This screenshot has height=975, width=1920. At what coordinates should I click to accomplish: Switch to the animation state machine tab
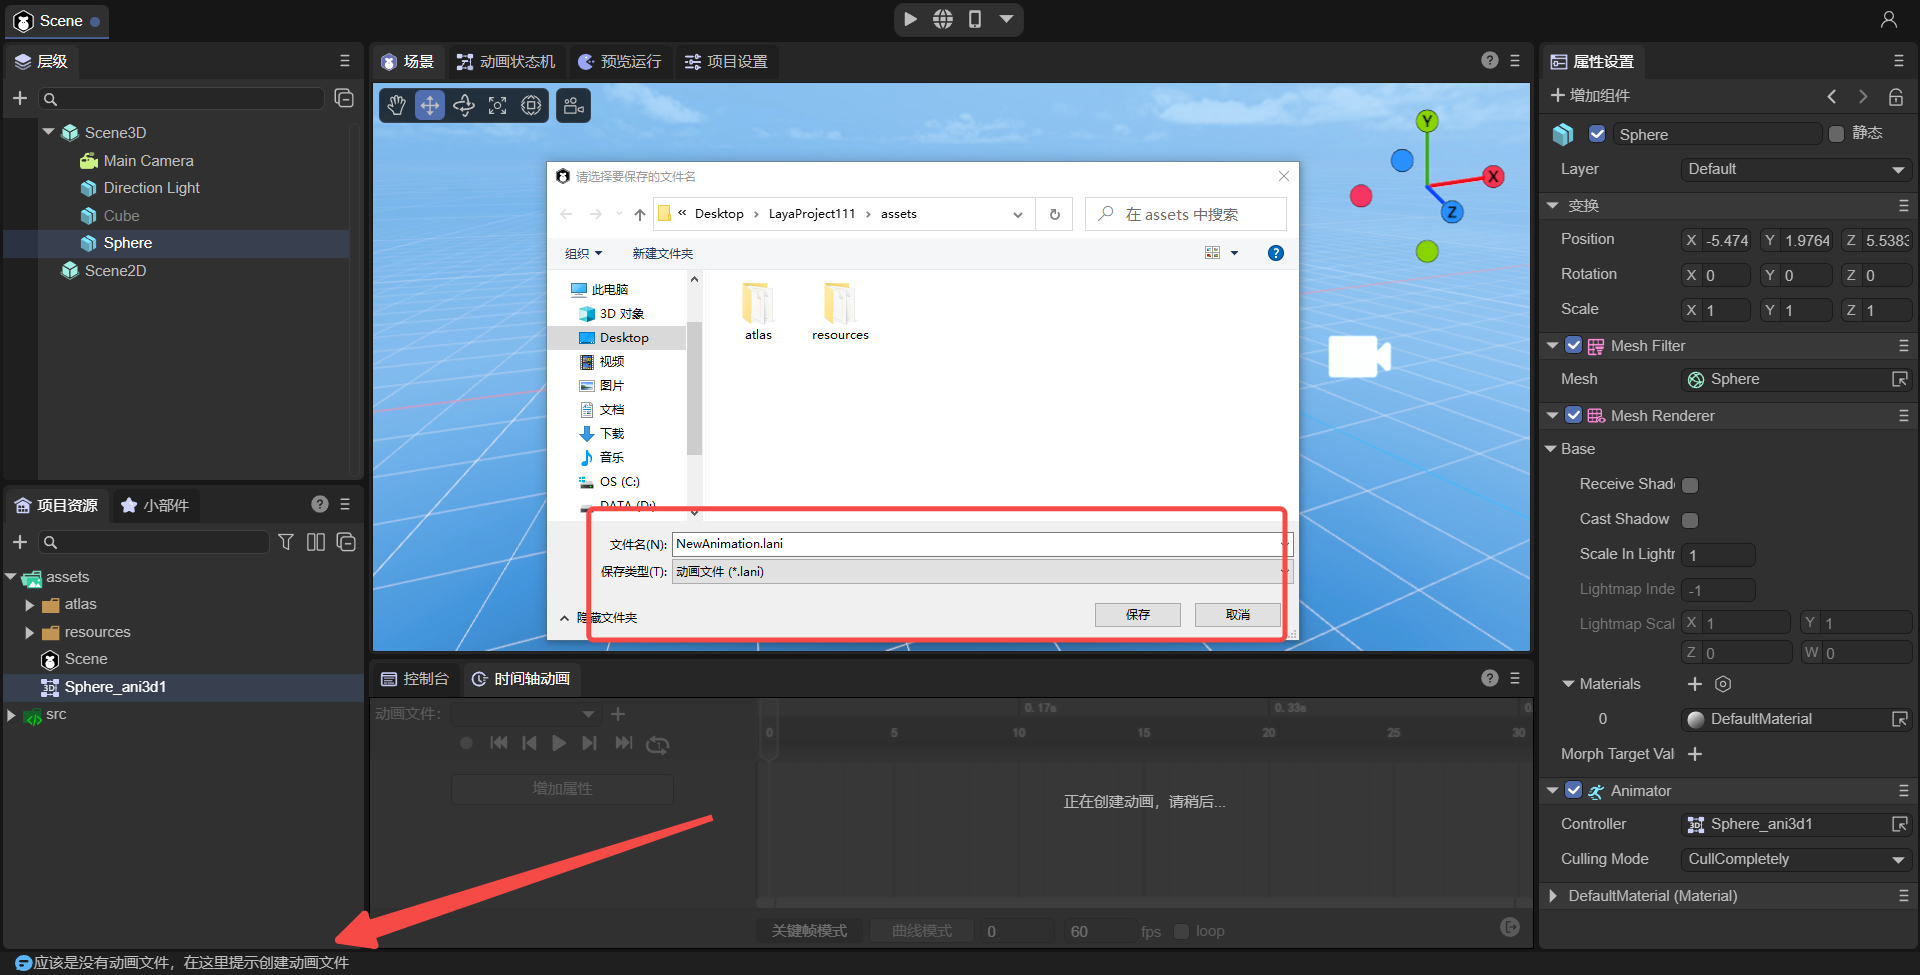coord(506,62)
